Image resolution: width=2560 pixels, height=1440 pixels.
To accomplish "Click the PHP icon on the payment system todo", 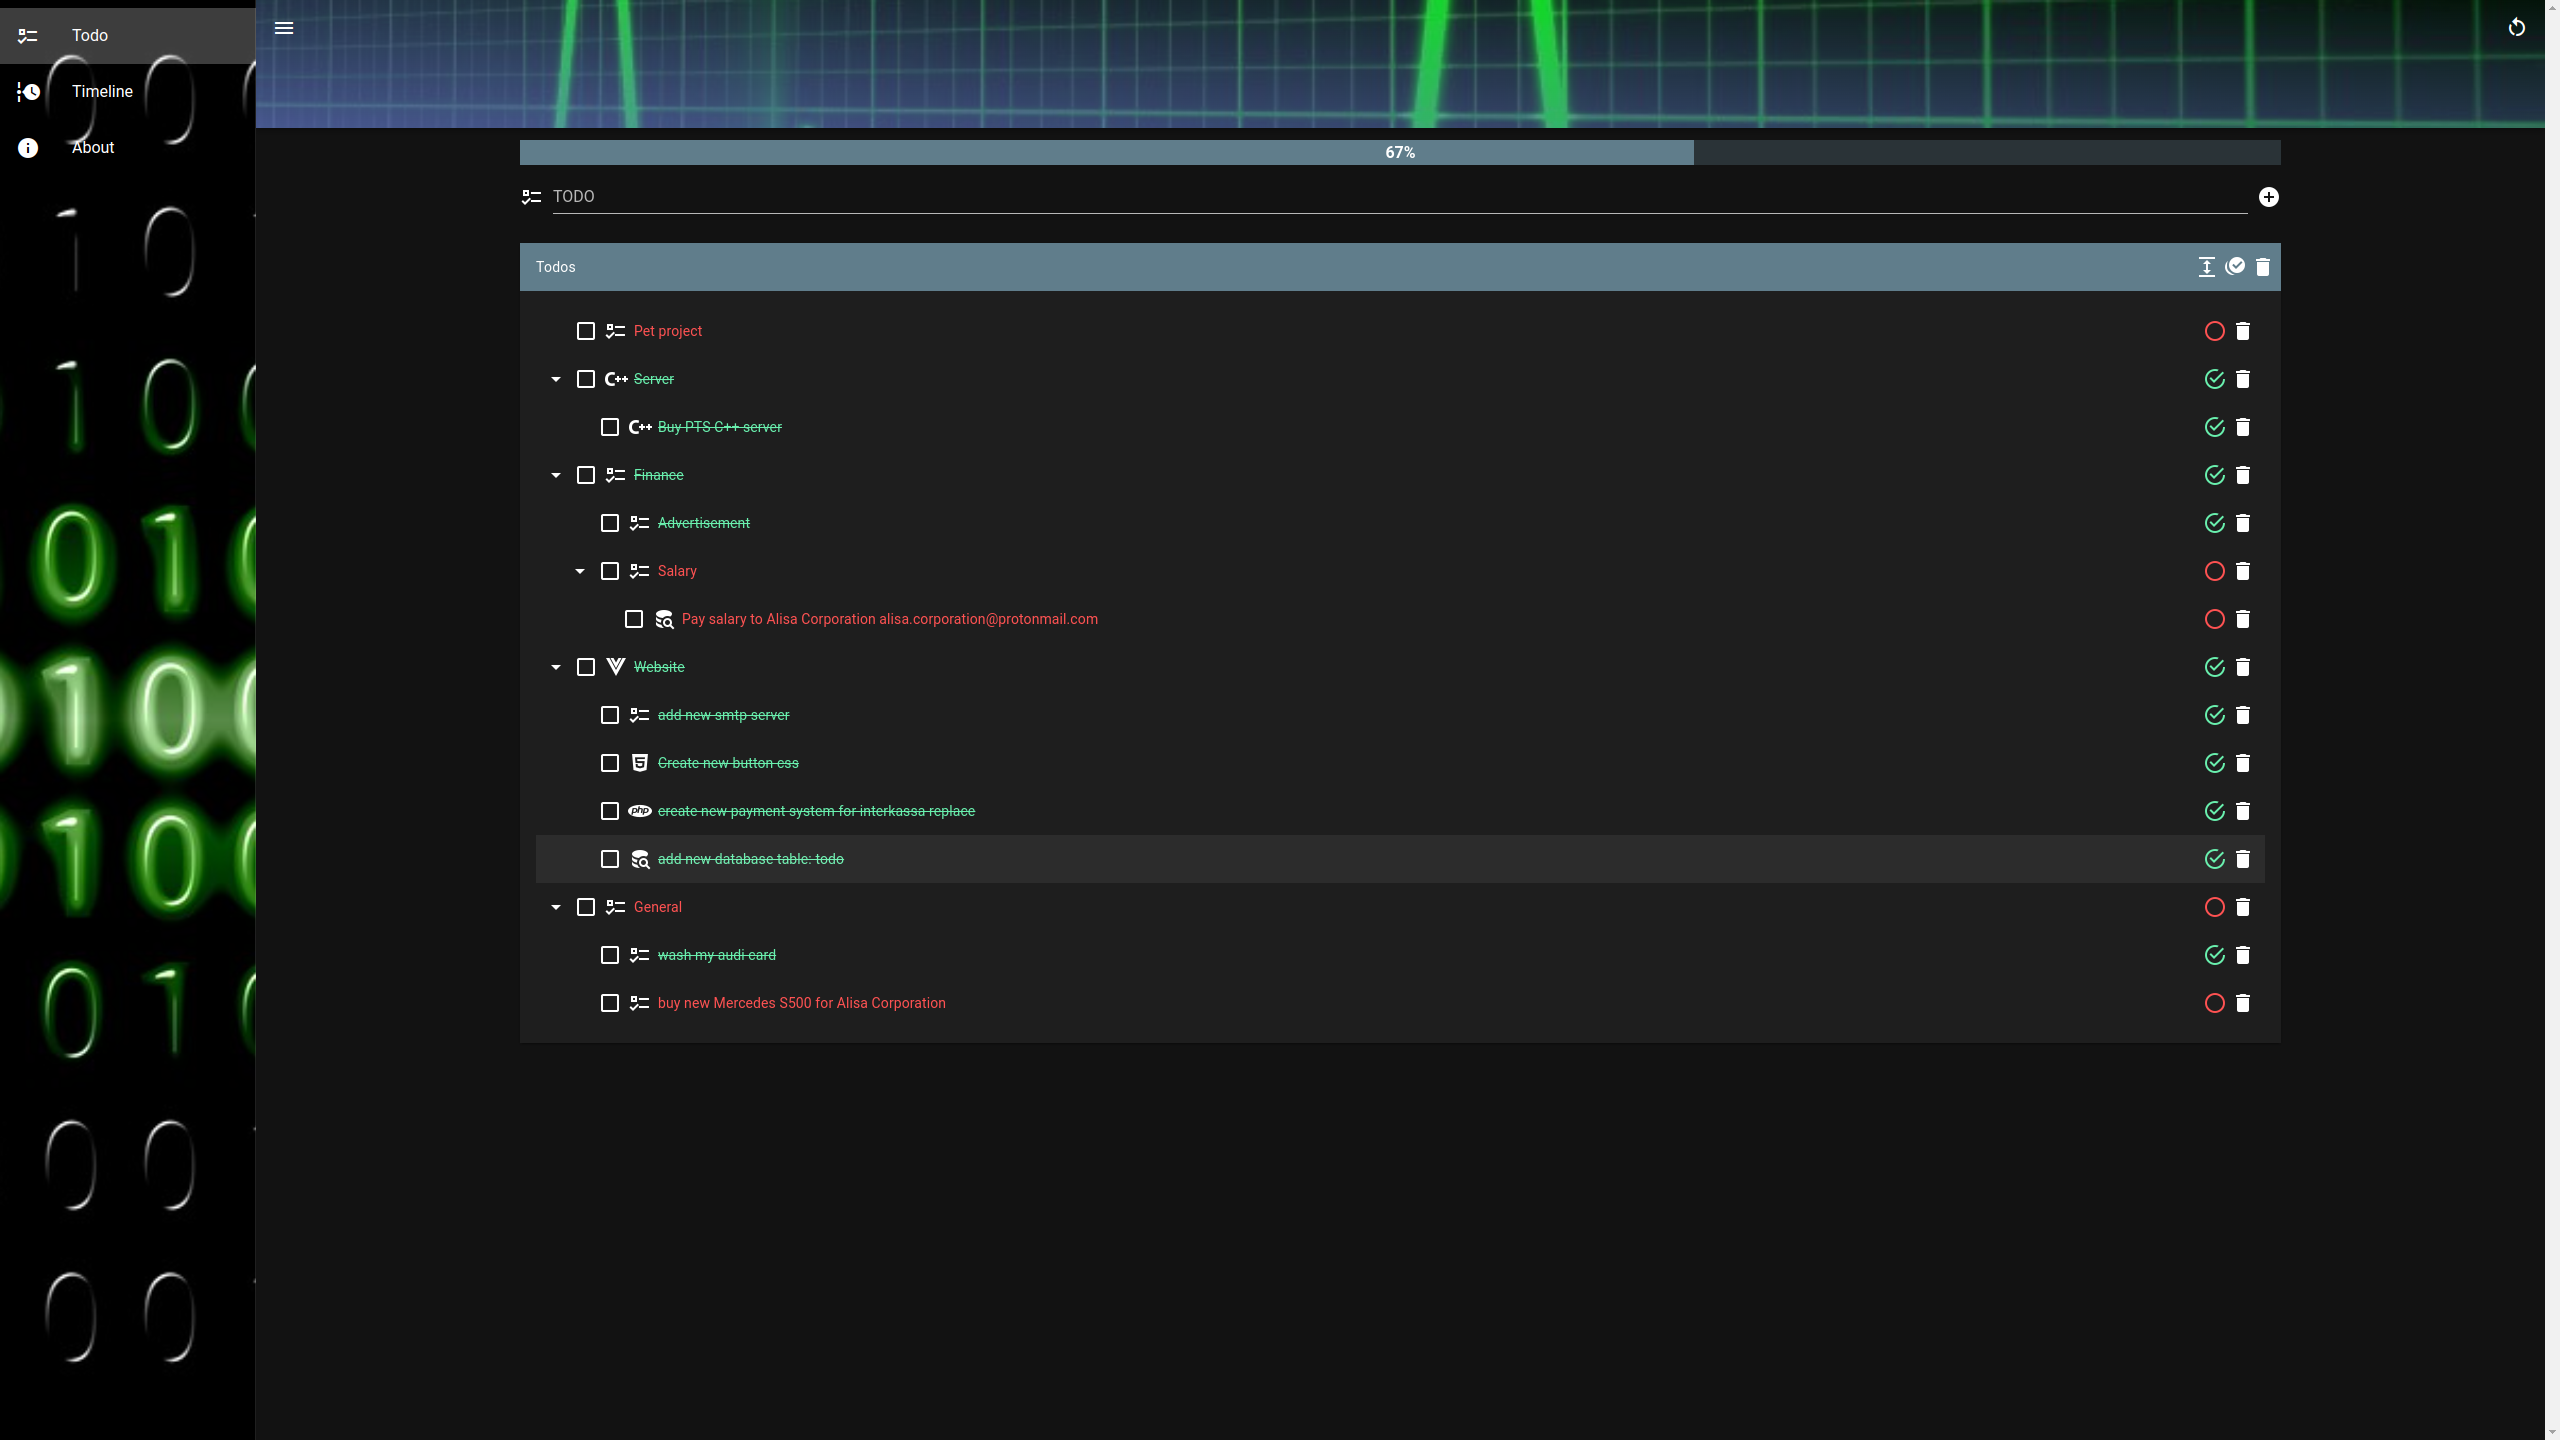I will [640, 811].
